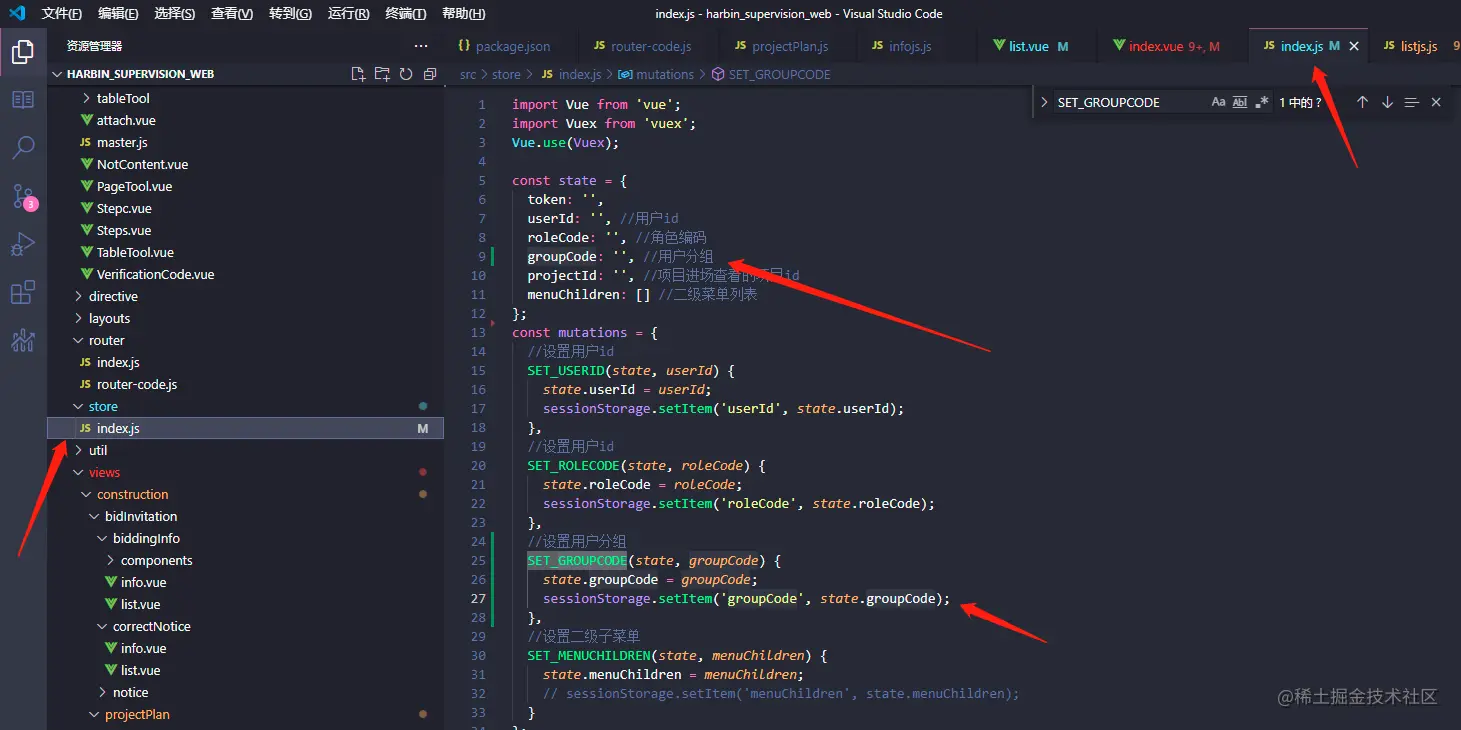Open the 运行(R) menu

[x=349, y=14]
